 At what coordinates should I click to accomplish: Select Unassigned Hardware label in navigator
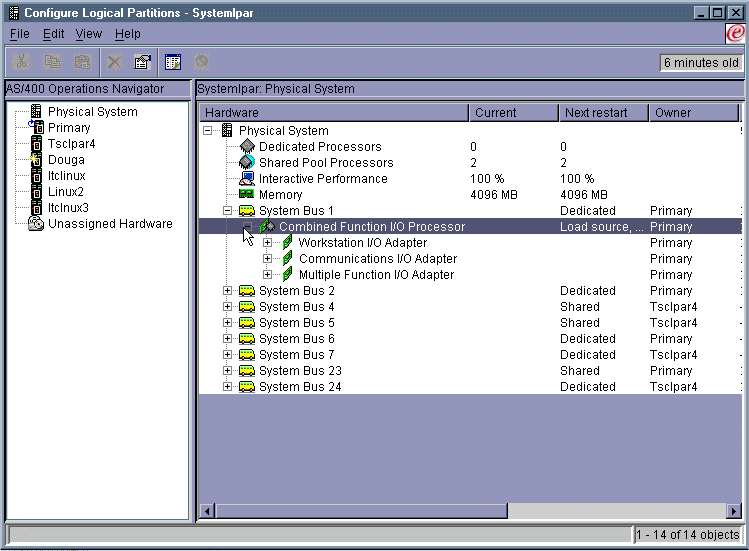point(110,224)
